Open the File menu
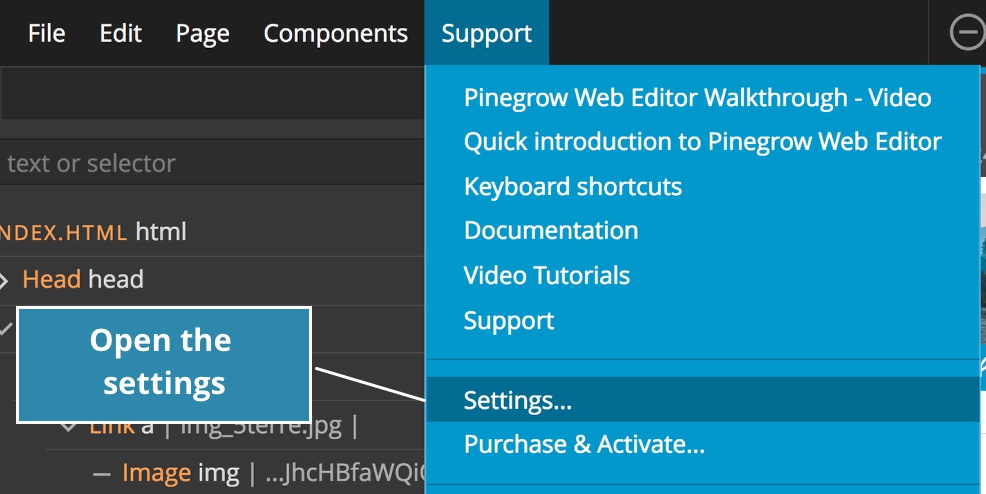This screenshot has width=986, height=494. pyautogui.click(x=47, y=33)
